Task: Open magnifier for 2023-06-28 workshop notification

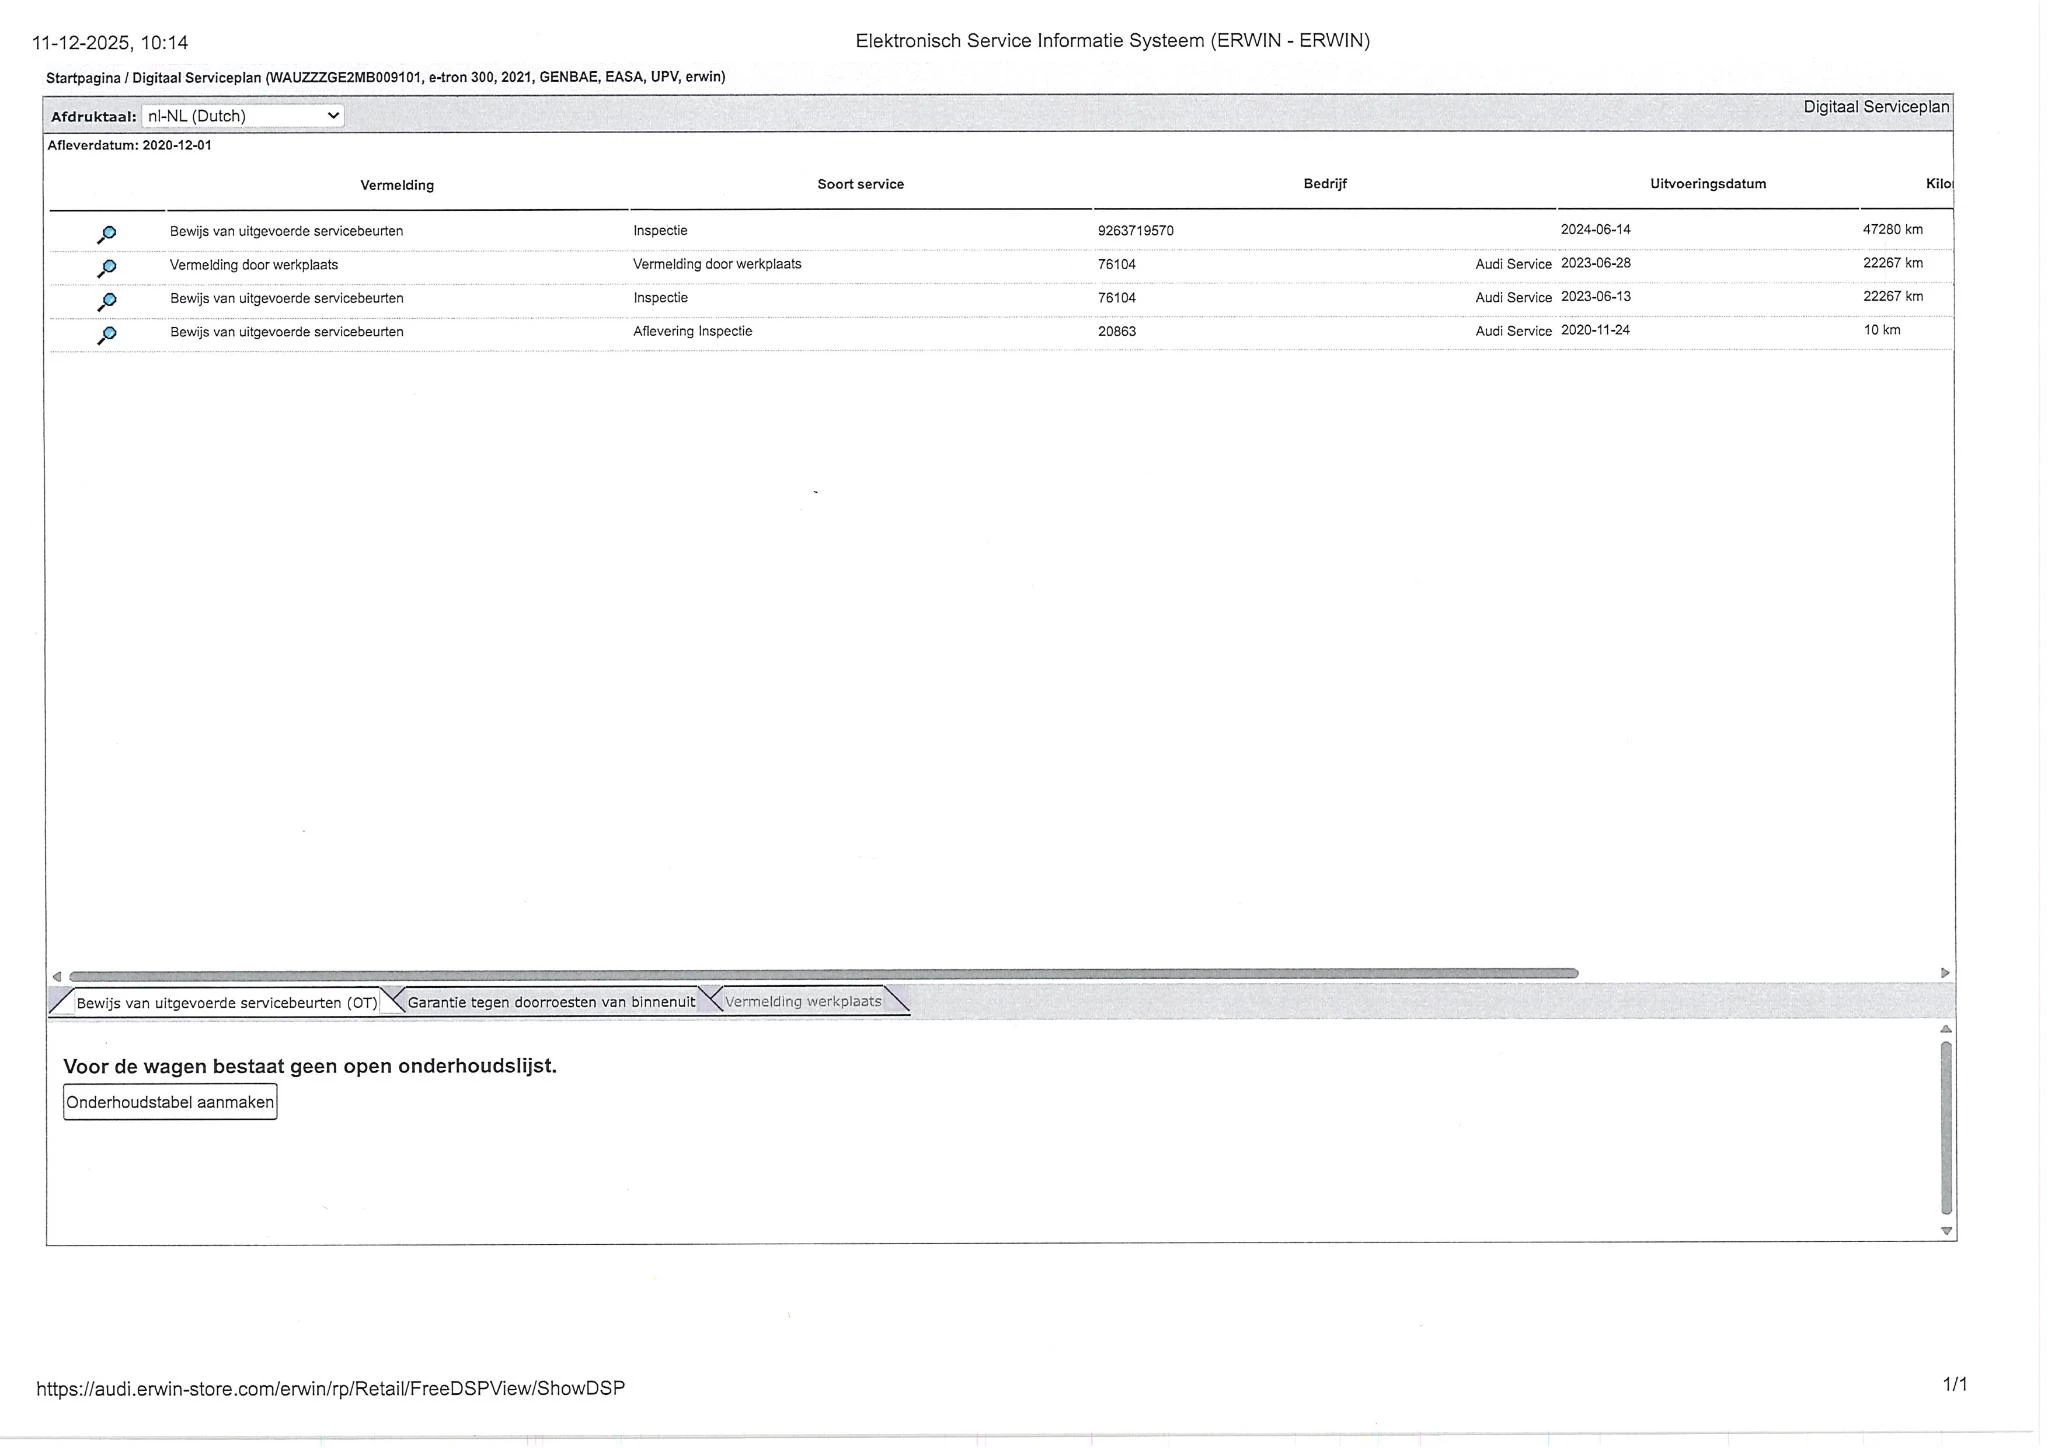Action: click(x=106, y=268)
